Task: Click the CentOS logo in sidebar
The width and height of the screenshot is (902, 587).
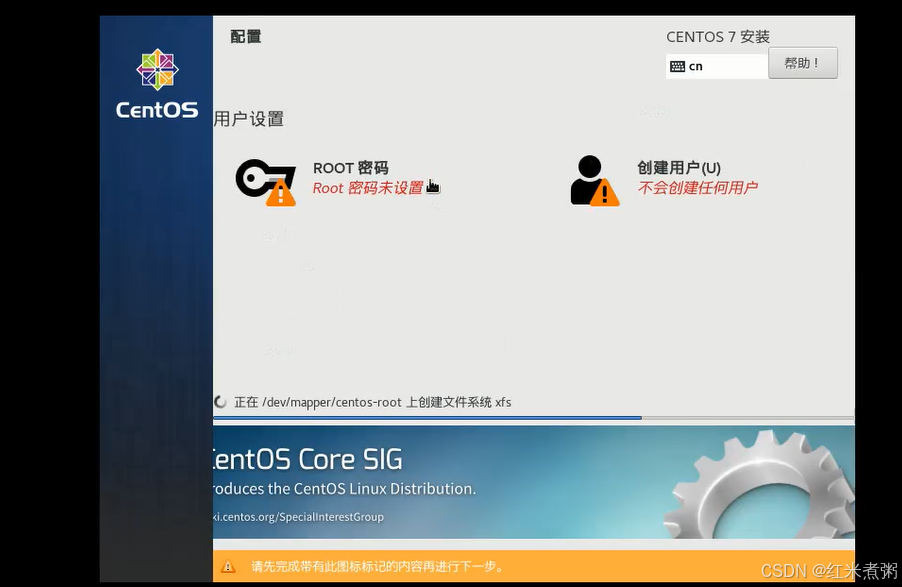Action: click(156, 84)
